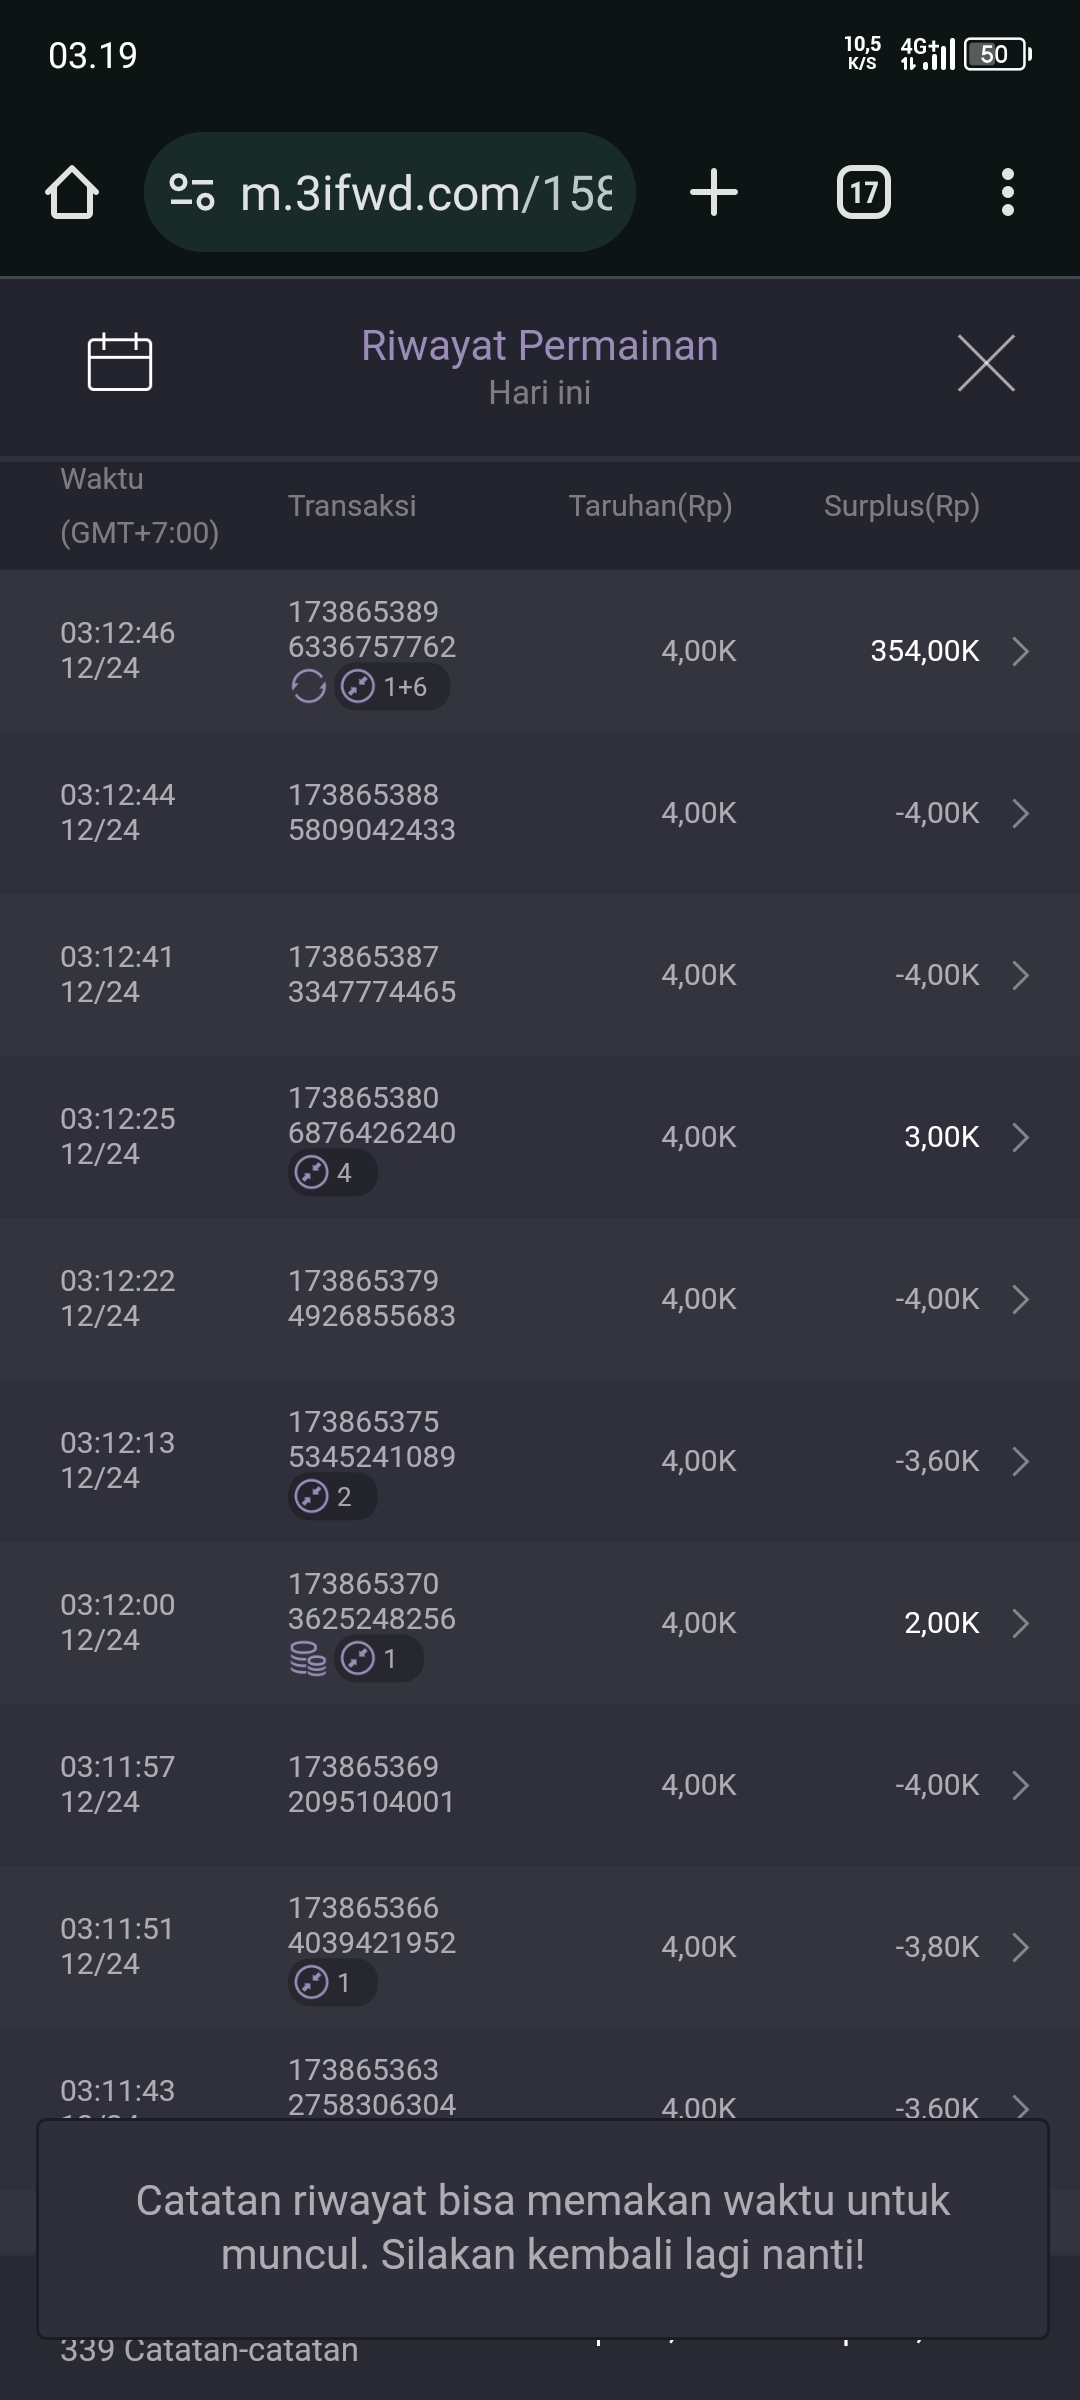The width and height of the screenshot is (1080, 2400).
Task: Open the 3,00K surplus row arrow
Action: pyautogui.click(x=1020, y=1137)
